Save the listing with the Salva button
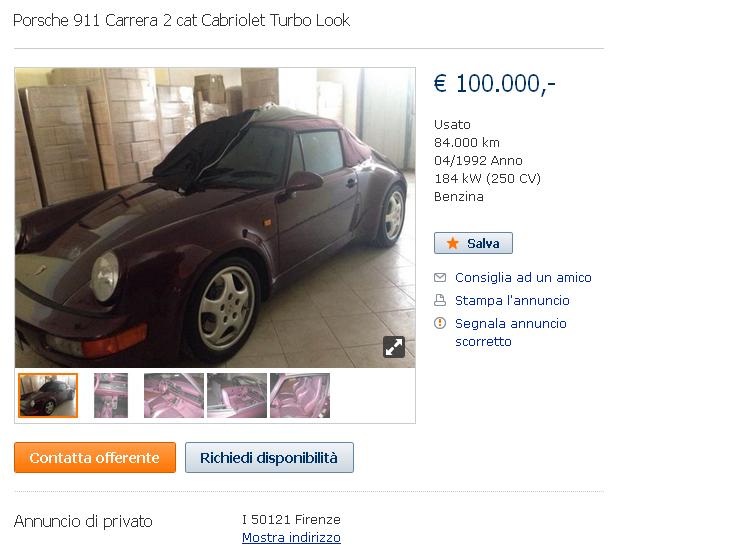 pyautogui.click(x=473, y=243)
